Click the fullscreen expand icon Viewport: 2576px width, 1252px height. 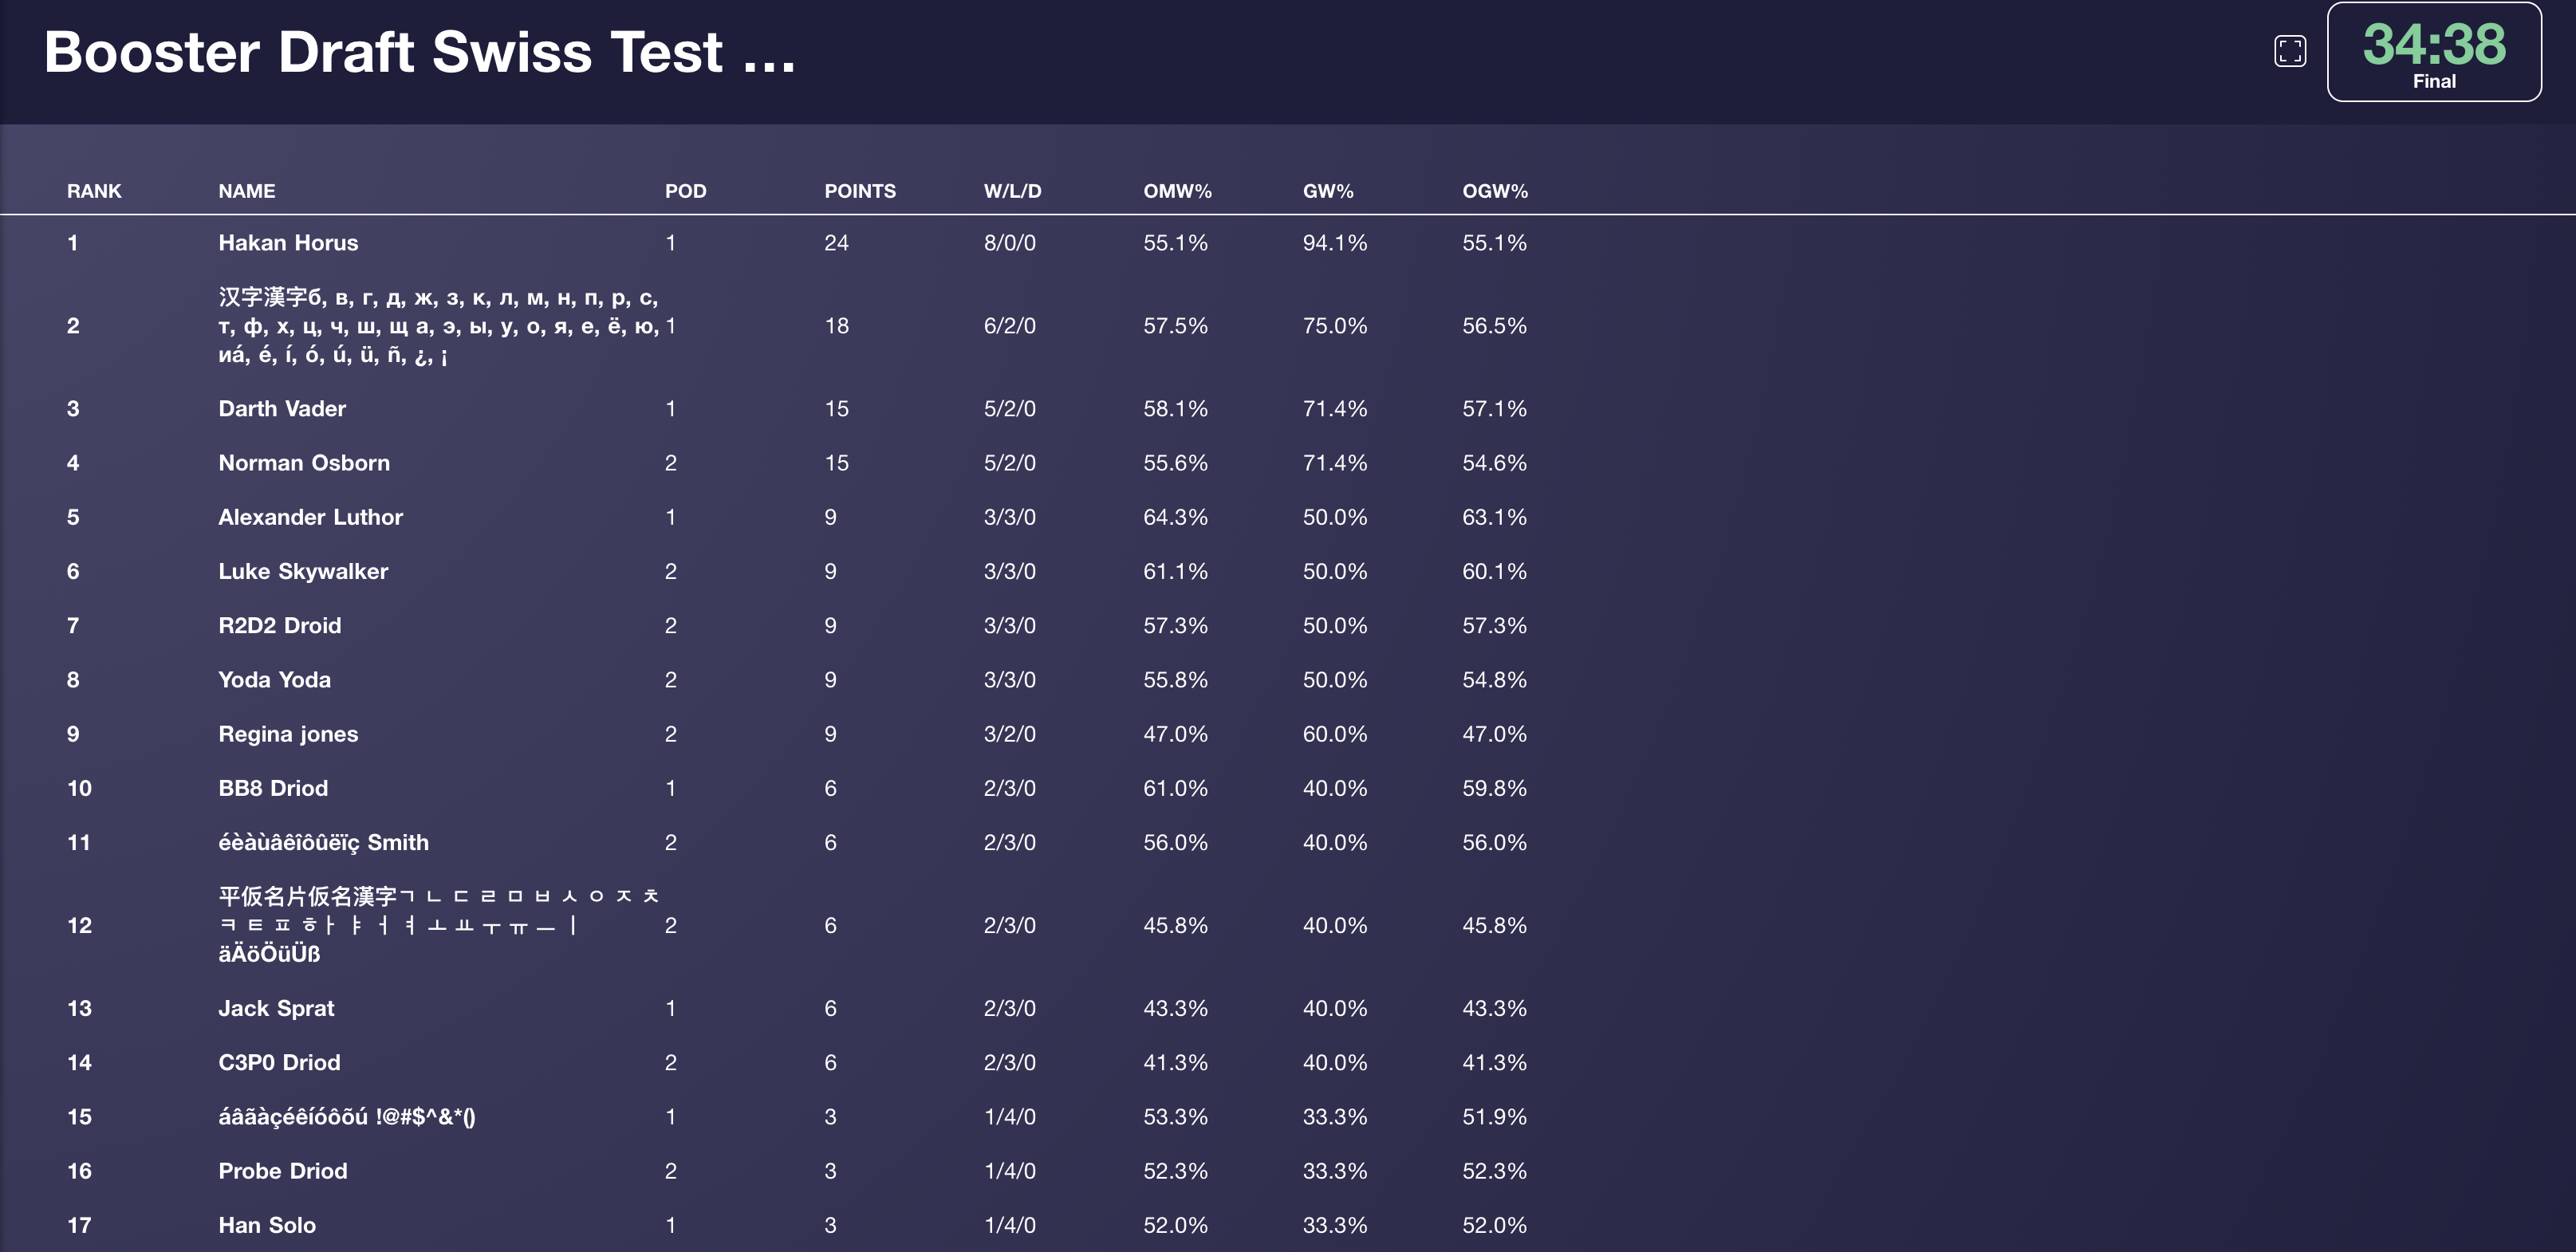click(2289, 51)
